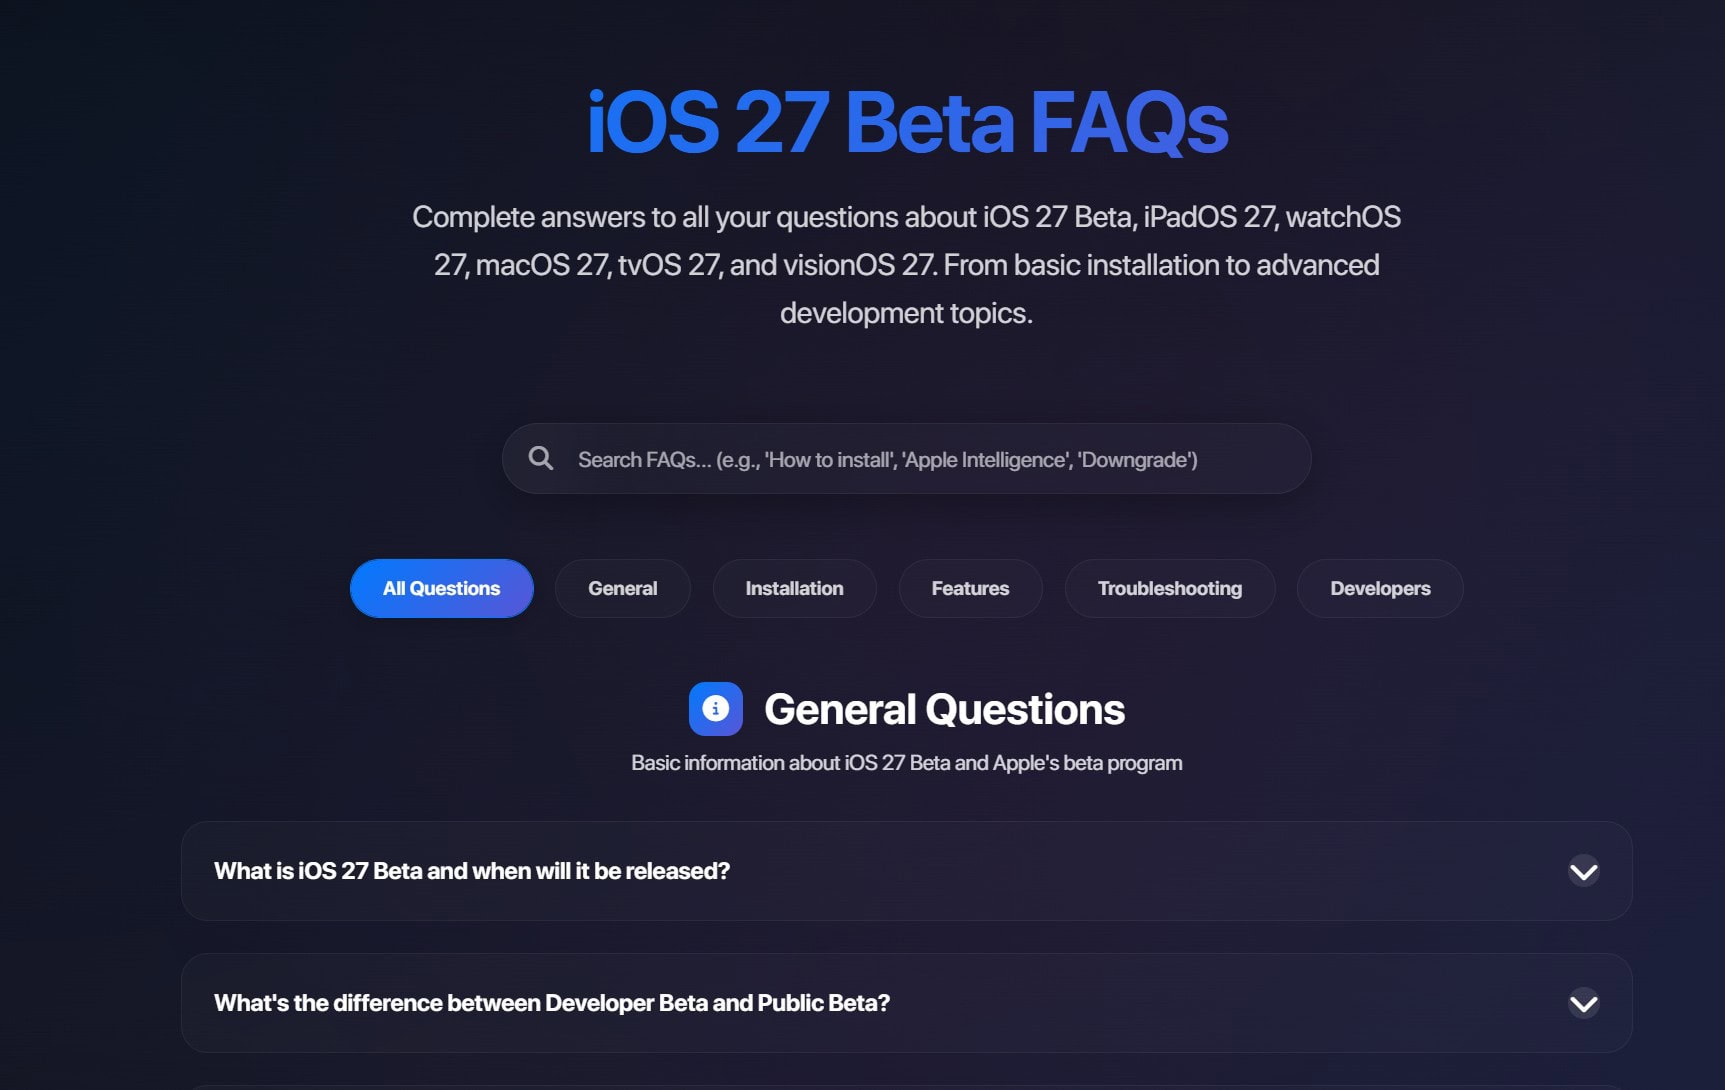Screen dimensions: 1725x1090
Task: Expand 'What is iOS 27 Beta' question
Action: (x=472, y=871)
